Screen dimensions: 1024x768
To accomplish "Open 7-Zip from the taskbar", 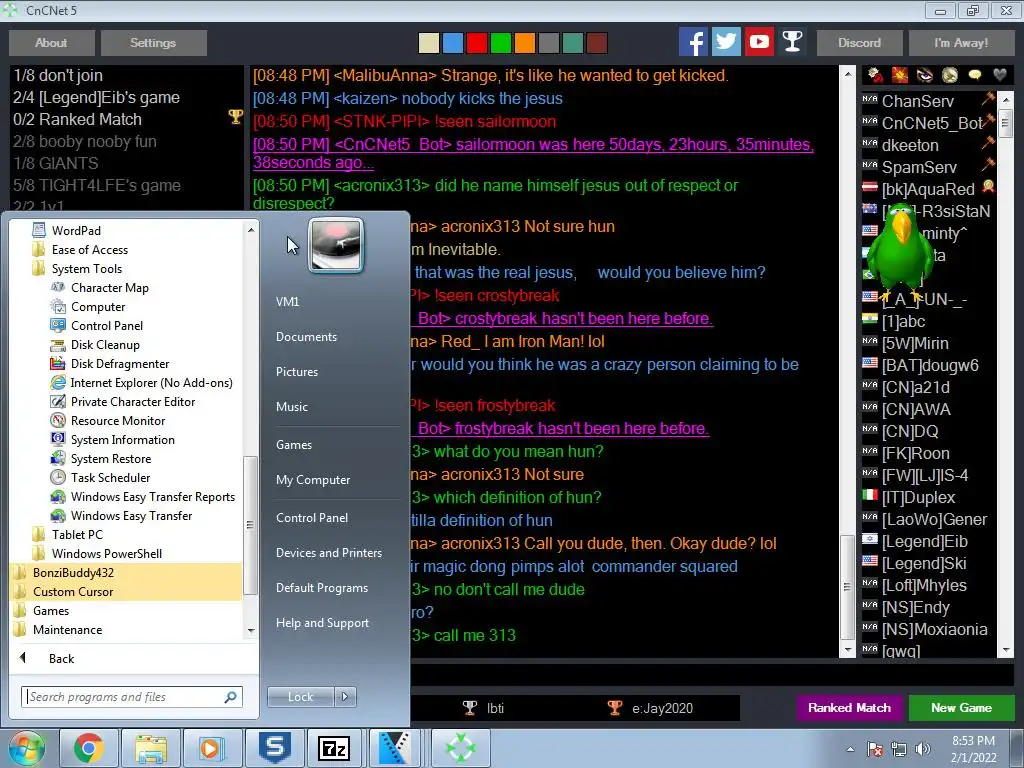I will (x=334, y=748).
